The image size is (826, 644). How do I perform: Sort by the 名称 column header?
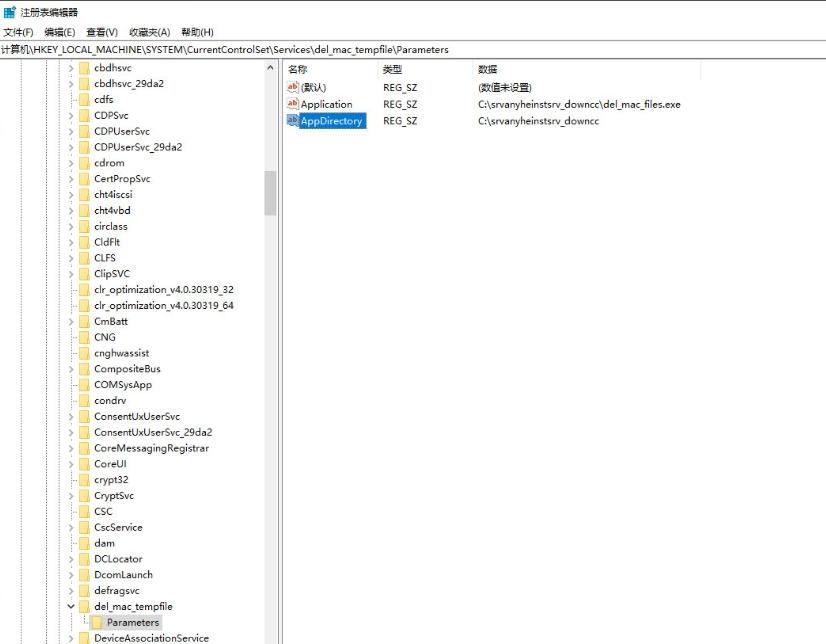[298, 69]
